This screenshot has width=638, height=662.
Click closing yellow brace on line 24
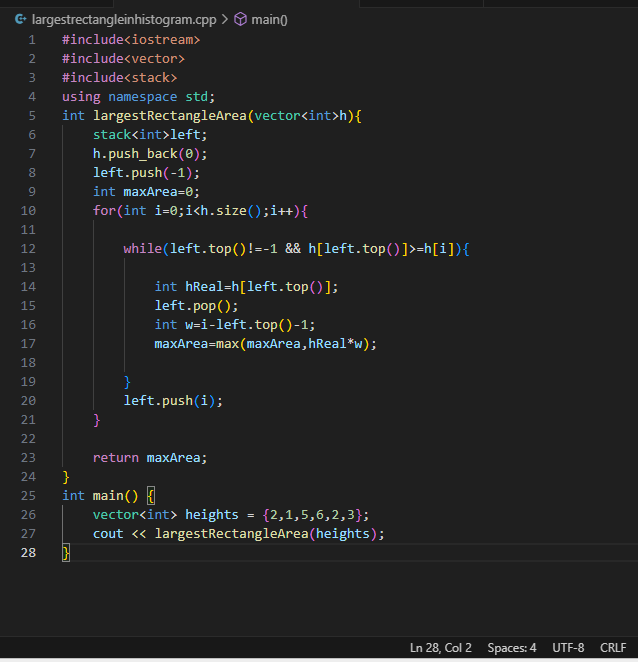(x=66, y=477)
